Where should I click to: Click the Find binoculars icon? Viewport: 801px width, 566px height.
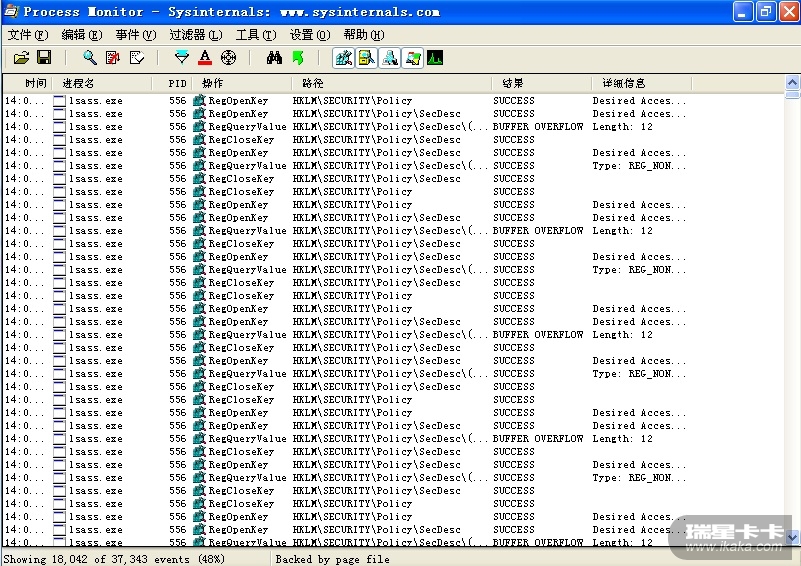[274, 58]
